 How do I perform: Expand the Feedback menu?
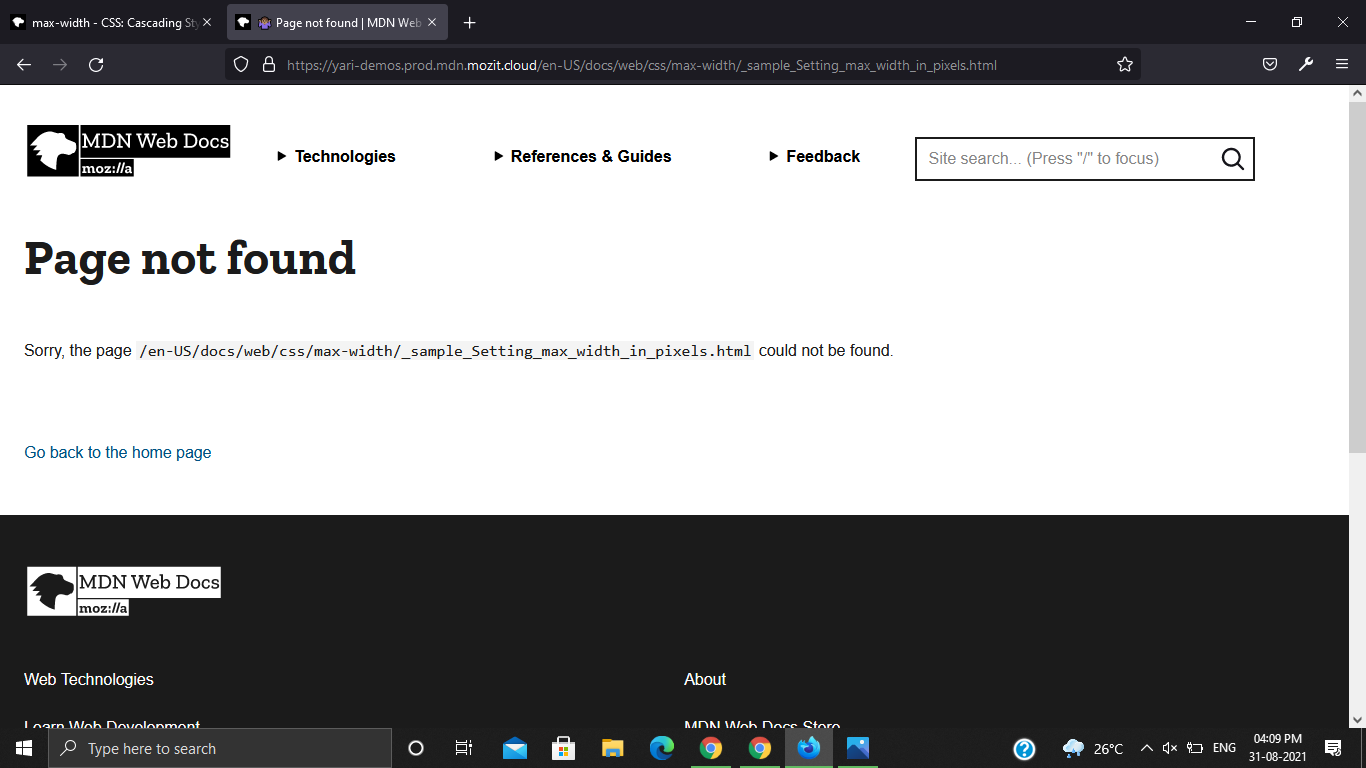pos(814,156)
